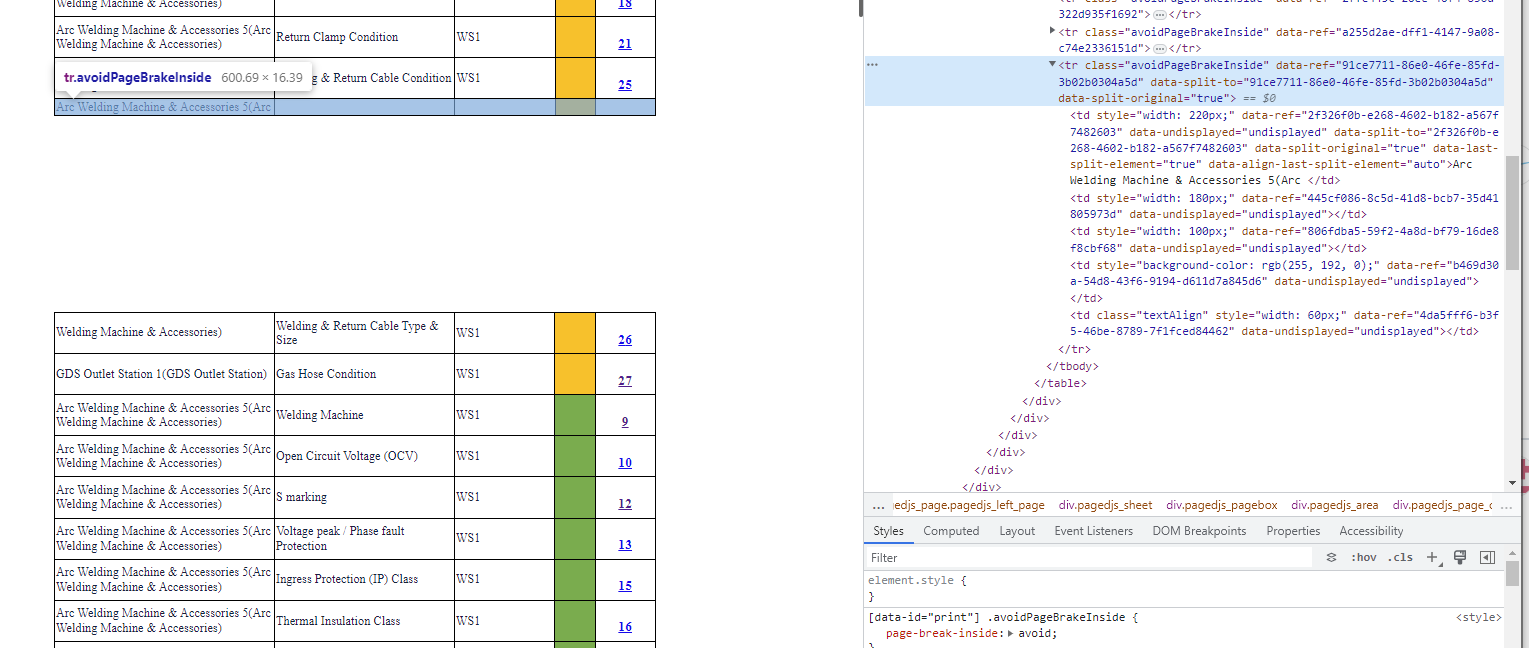Open the Layout tab

tap(1017, 531)
